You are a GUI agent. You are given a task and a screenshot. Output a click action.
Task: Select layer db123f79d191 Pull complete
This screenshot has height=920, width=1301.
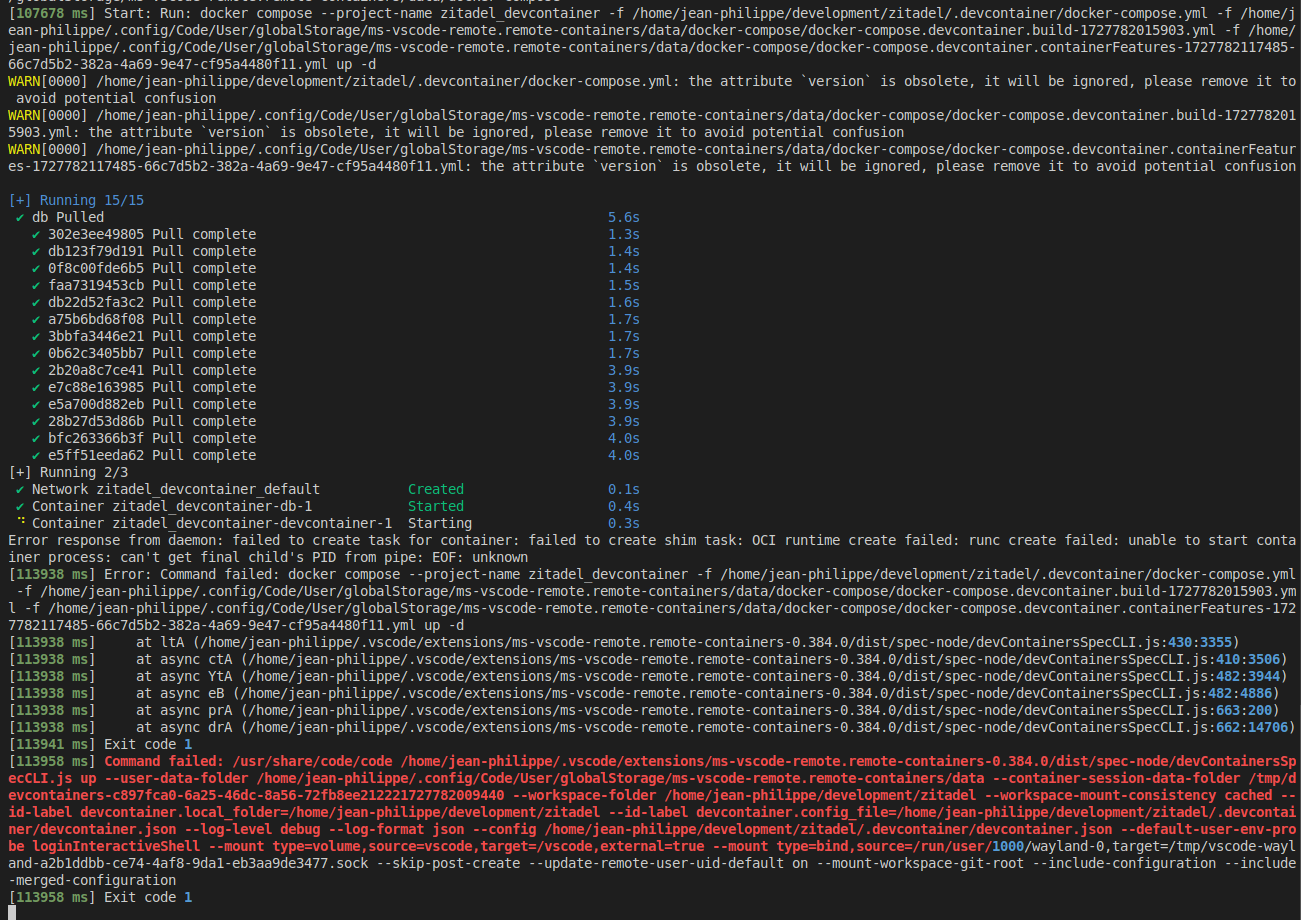(x=152, y=251)
